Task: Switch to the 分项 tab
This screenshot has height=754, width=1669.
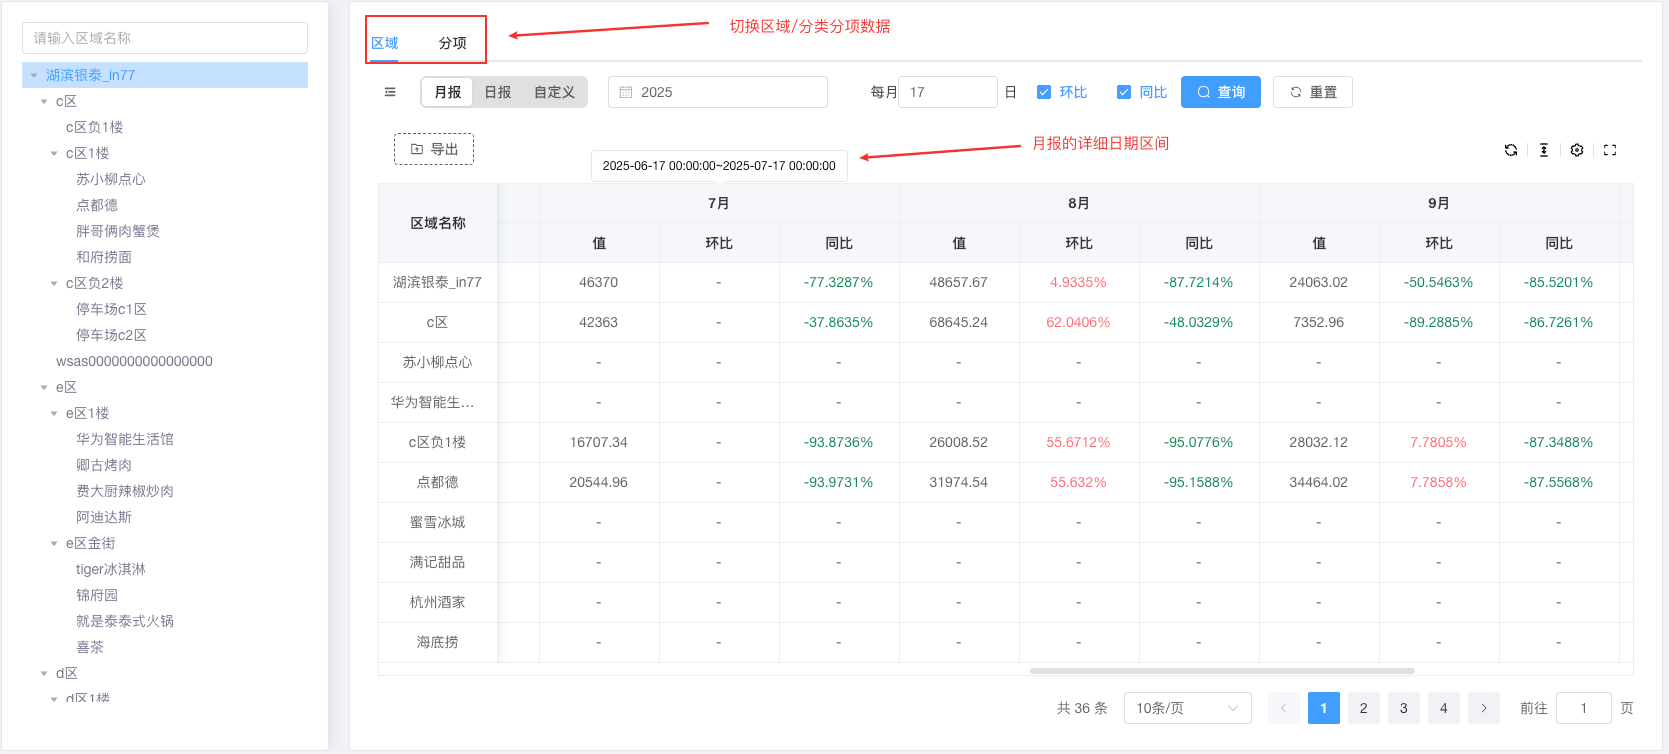Action: tap(453, 43)
